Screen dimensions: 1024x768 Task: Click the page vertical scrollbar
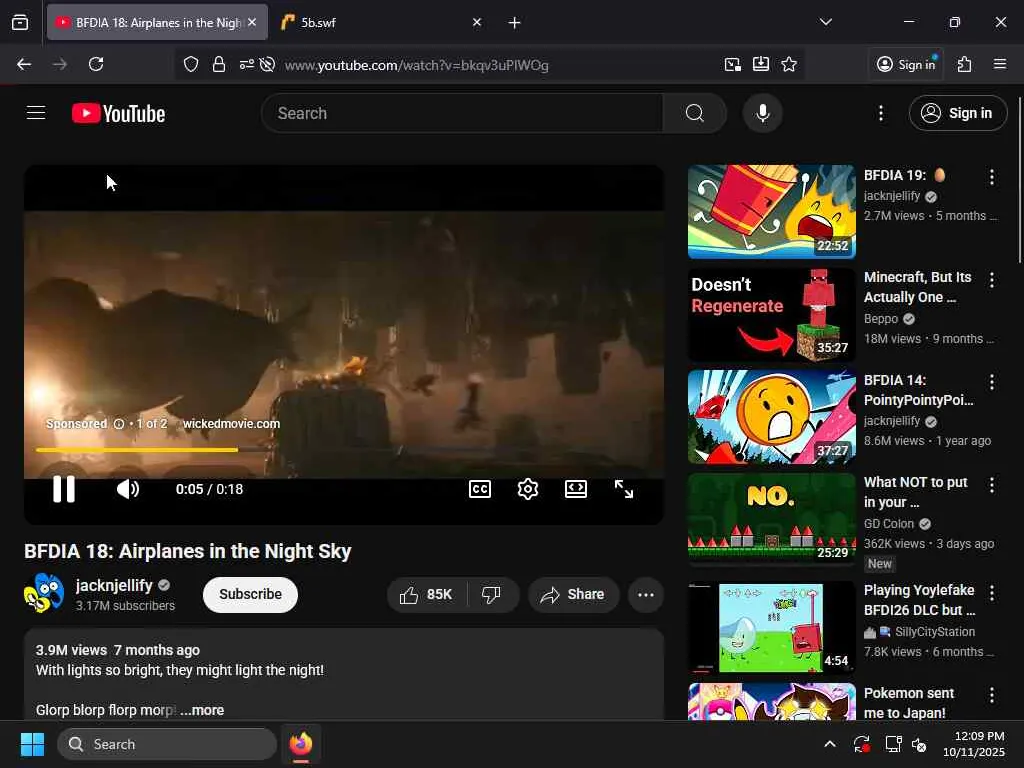point(1019,181)
